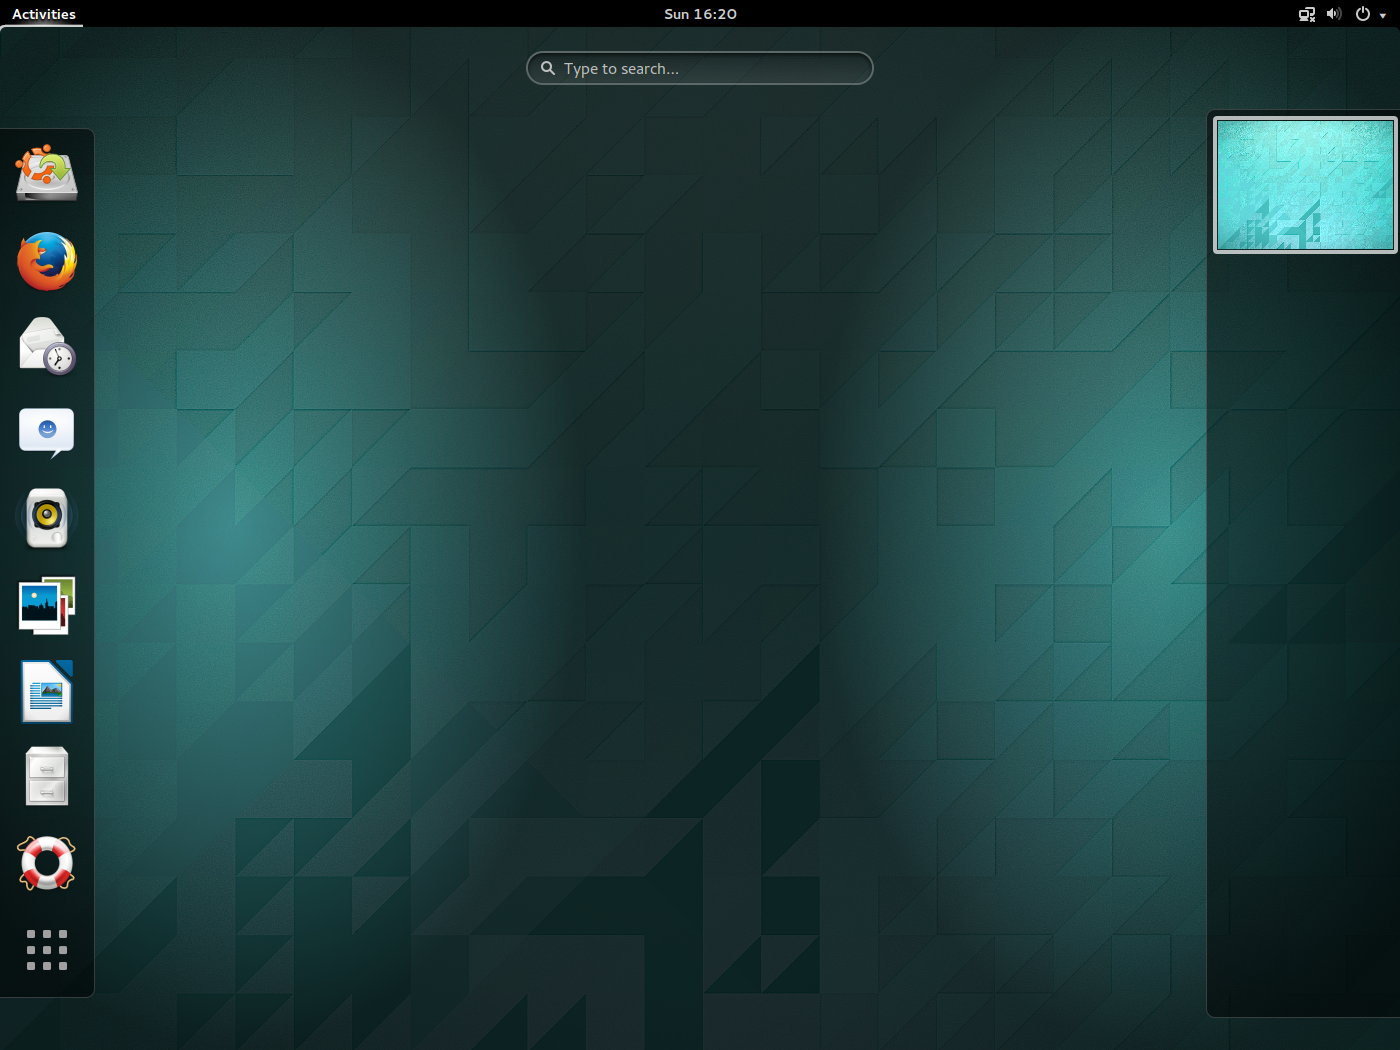The height and width of the screenshot is (1050, 1400).
Task: Open the Rhythmbox music player
Action: (x=47, y=518)
